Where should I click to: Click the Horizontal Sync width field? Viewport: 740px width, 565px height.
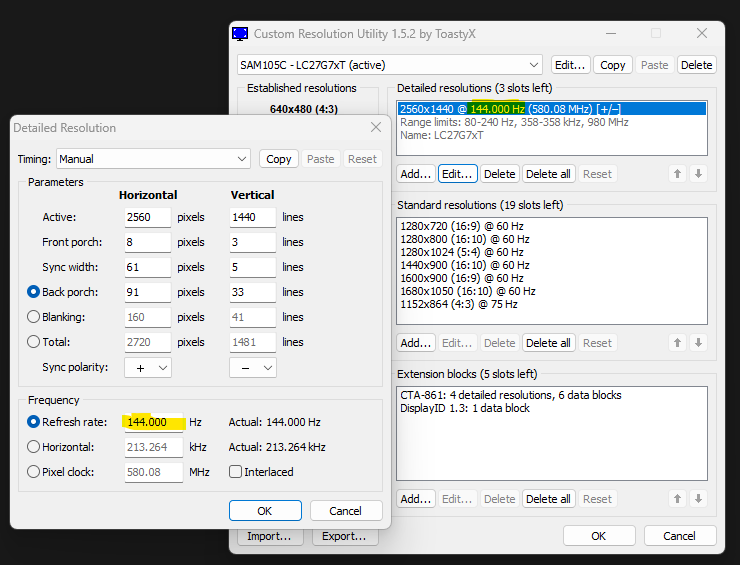(x=148, y=267)
